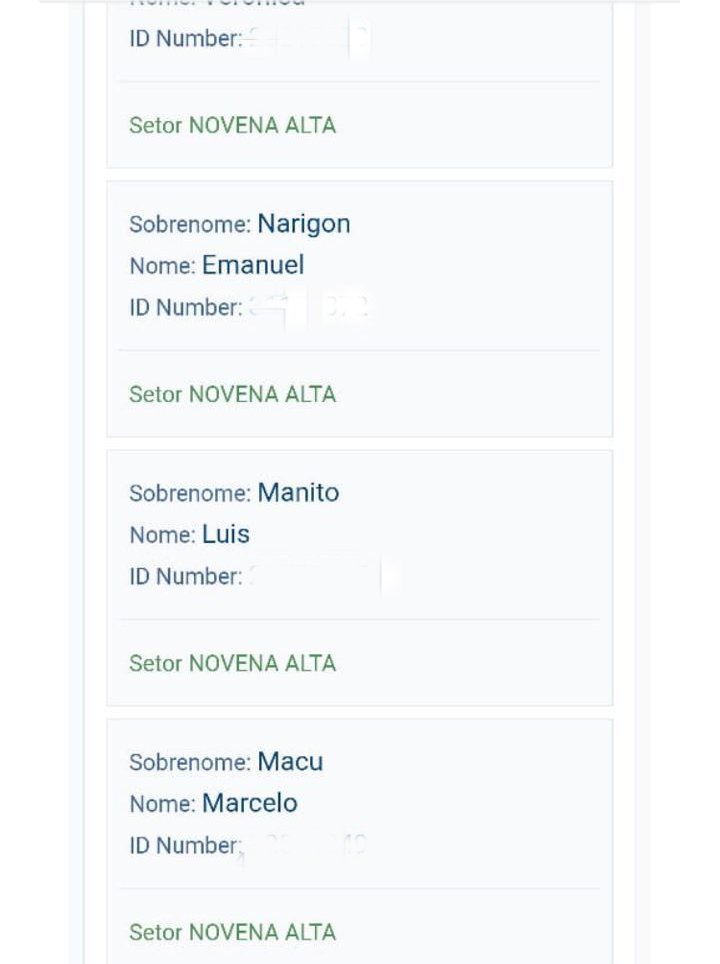Click Sobrenome label beside Macu
The width and height of the screenshot is (720, 964).
[x=190, y=762]
